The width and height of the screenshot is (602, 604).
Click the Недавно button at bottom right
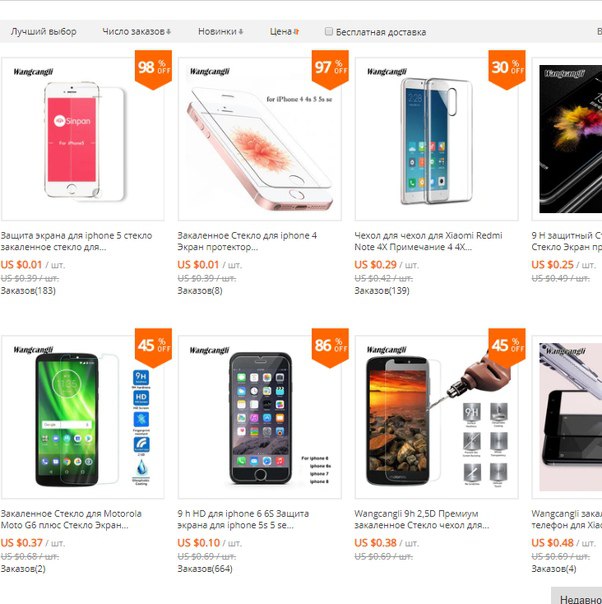tap(577, 596)
